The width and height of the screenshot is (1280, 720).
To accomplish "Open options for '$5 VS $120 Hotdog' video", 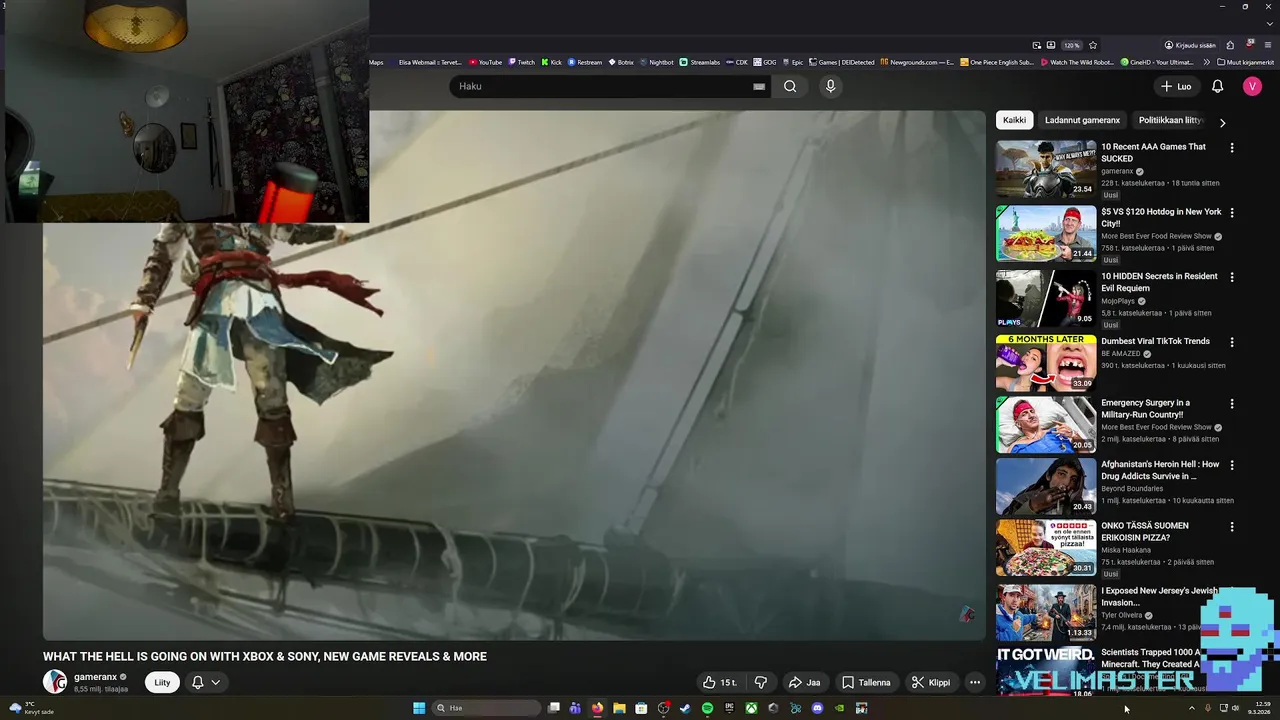I will [x=1231, y=213].
